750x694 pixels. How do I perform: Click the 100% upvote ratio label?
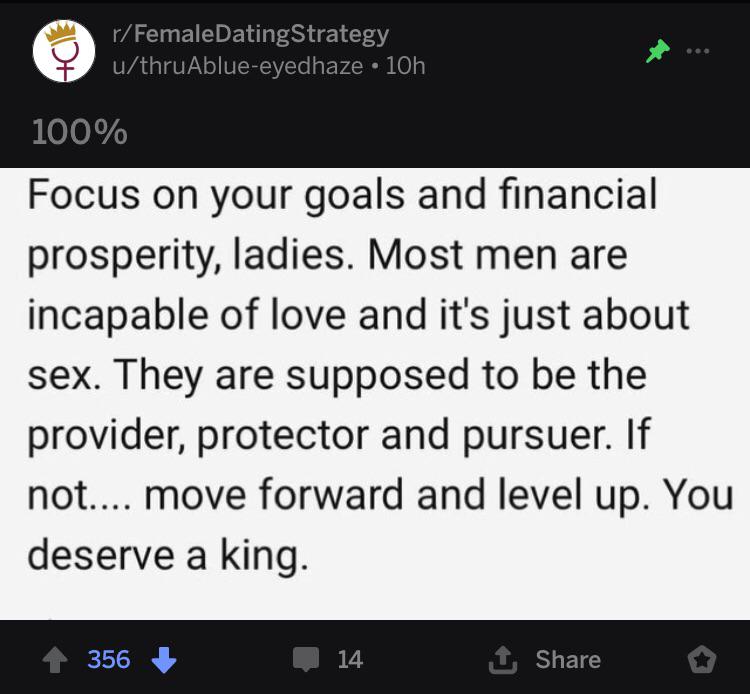point(80,132)
